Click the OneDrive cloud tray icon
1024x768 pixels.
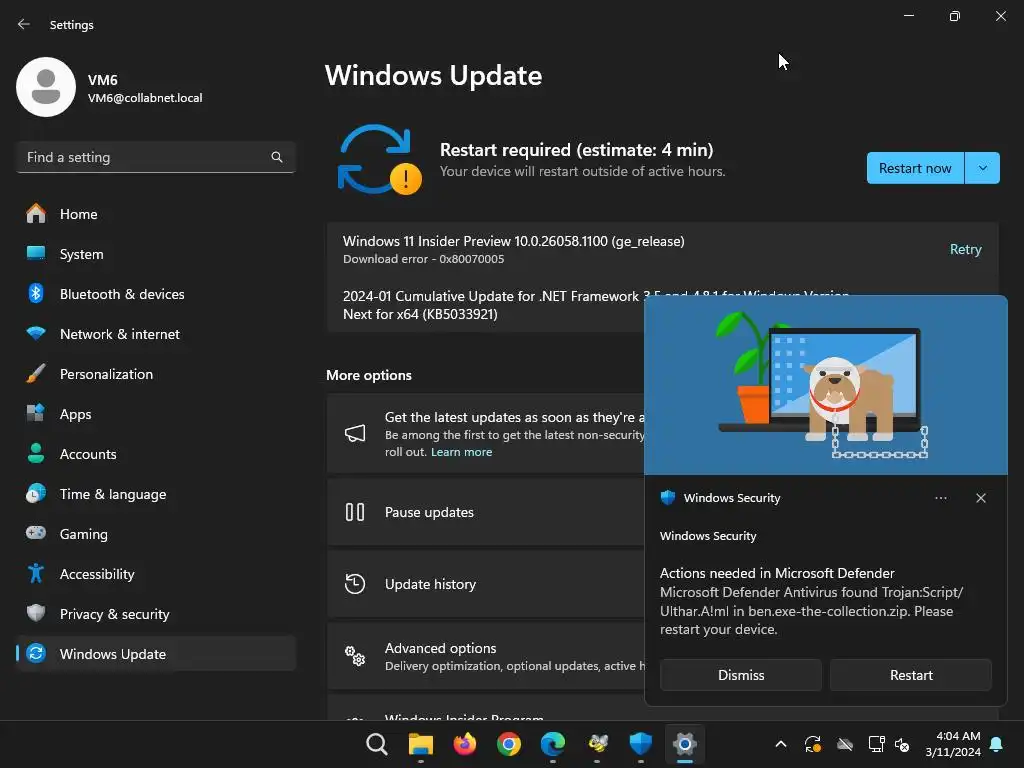844,744
